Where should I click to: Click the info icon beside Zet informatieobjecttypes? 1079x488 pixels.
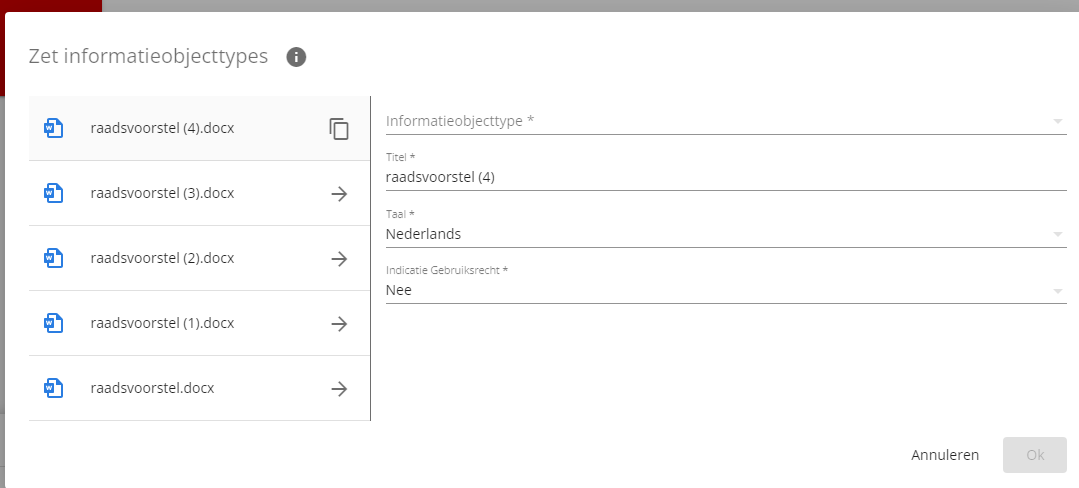pyautogui.click(x=296, y=56)
